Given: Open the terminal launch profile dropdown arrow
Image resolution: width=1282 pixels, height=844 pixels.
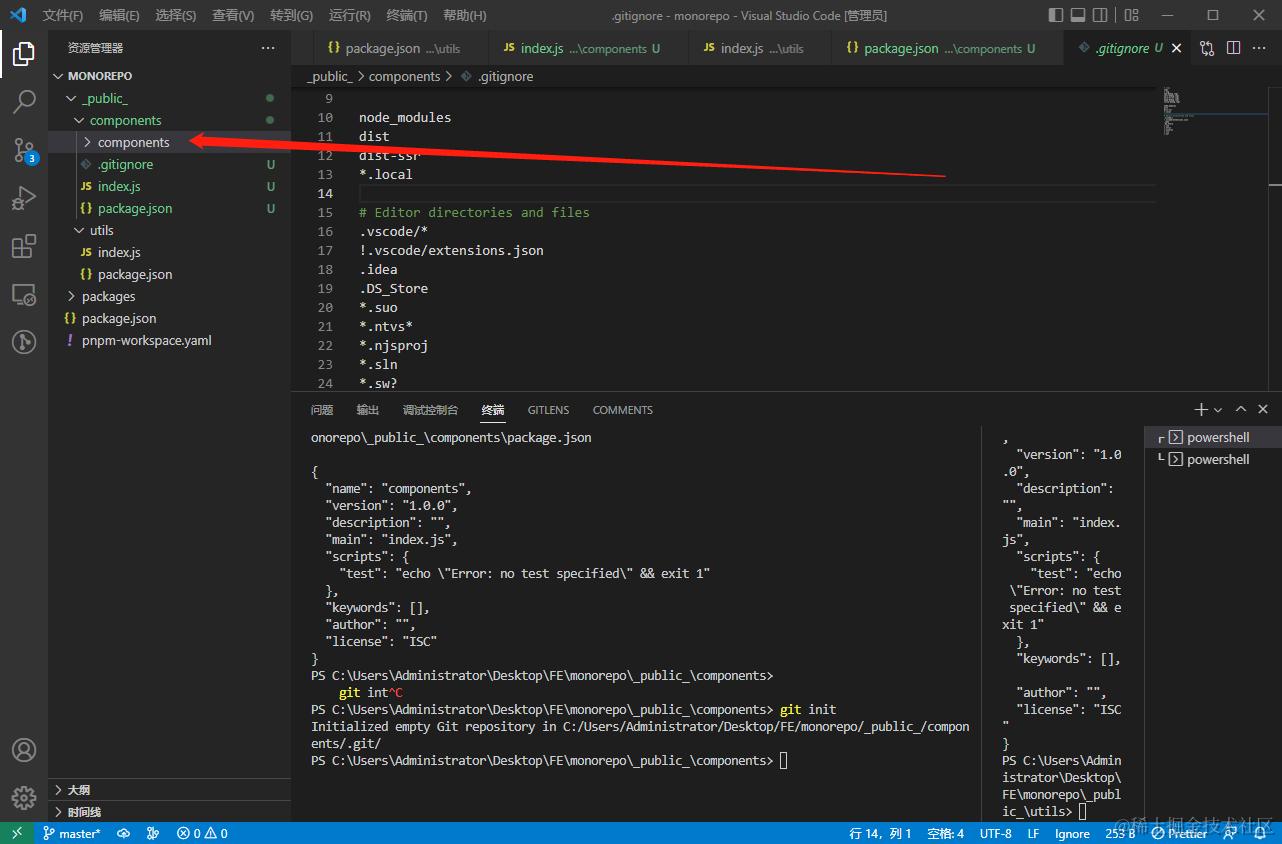Looking at the screenshot, I should click(1218, 410).
